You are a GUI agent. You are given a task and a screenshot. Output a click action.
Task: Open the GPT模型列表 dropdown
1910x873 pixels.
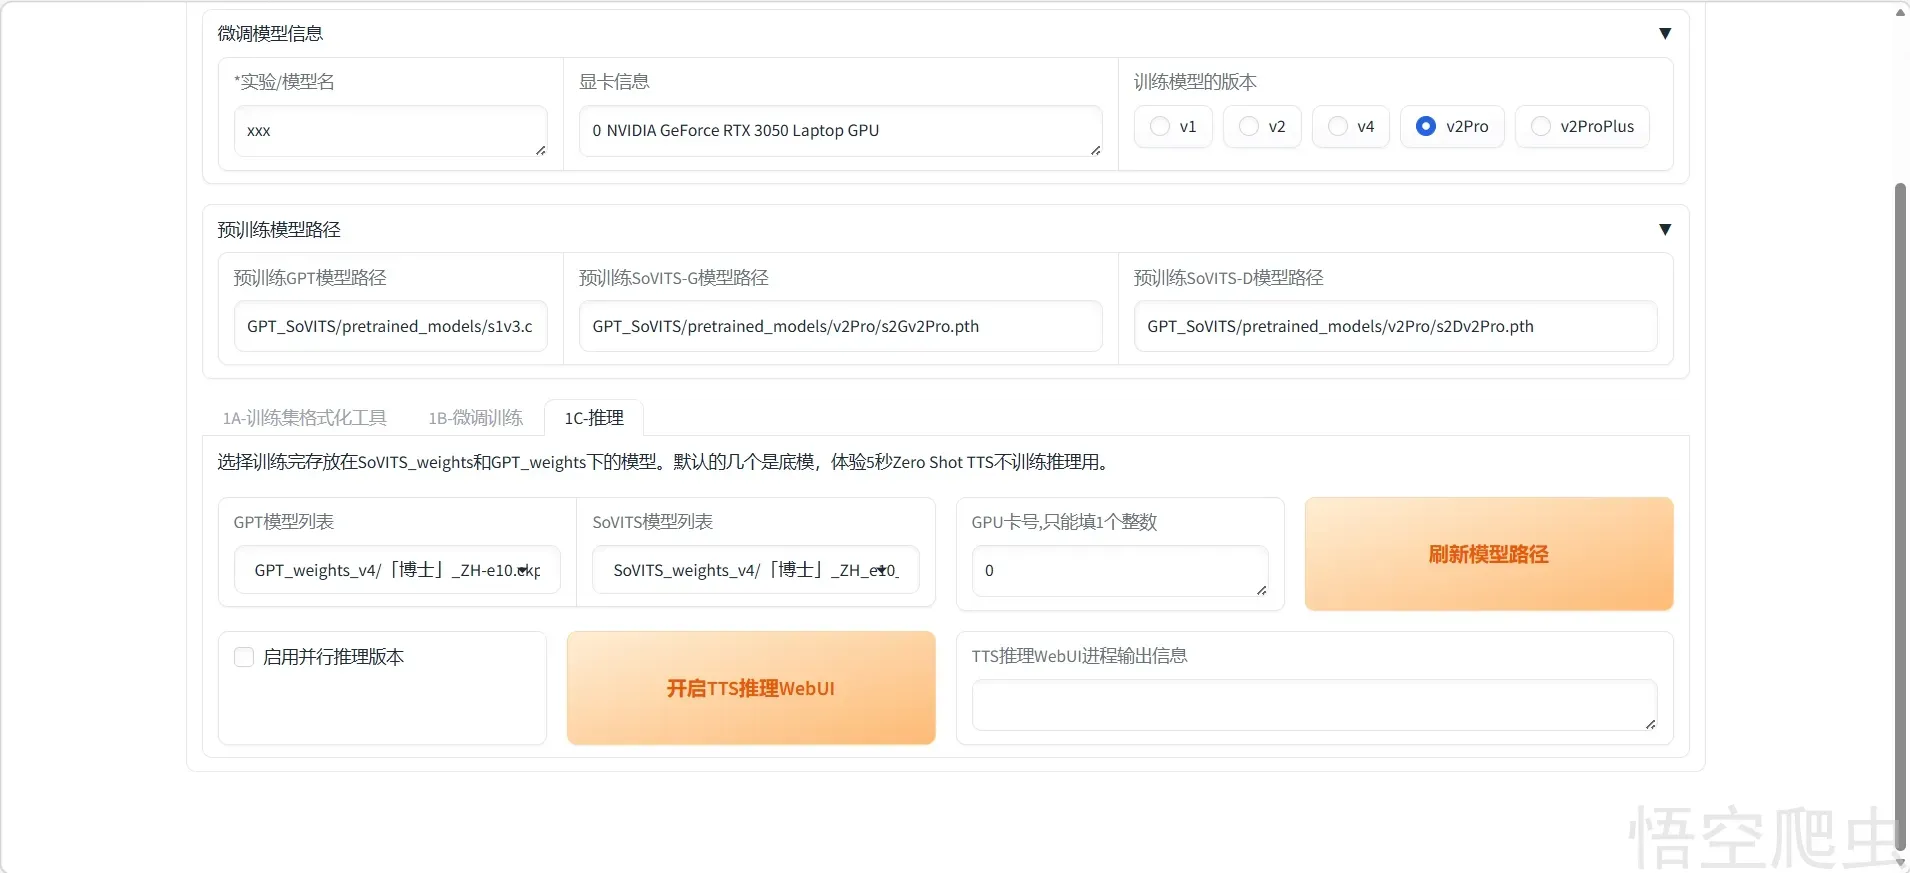396,570
